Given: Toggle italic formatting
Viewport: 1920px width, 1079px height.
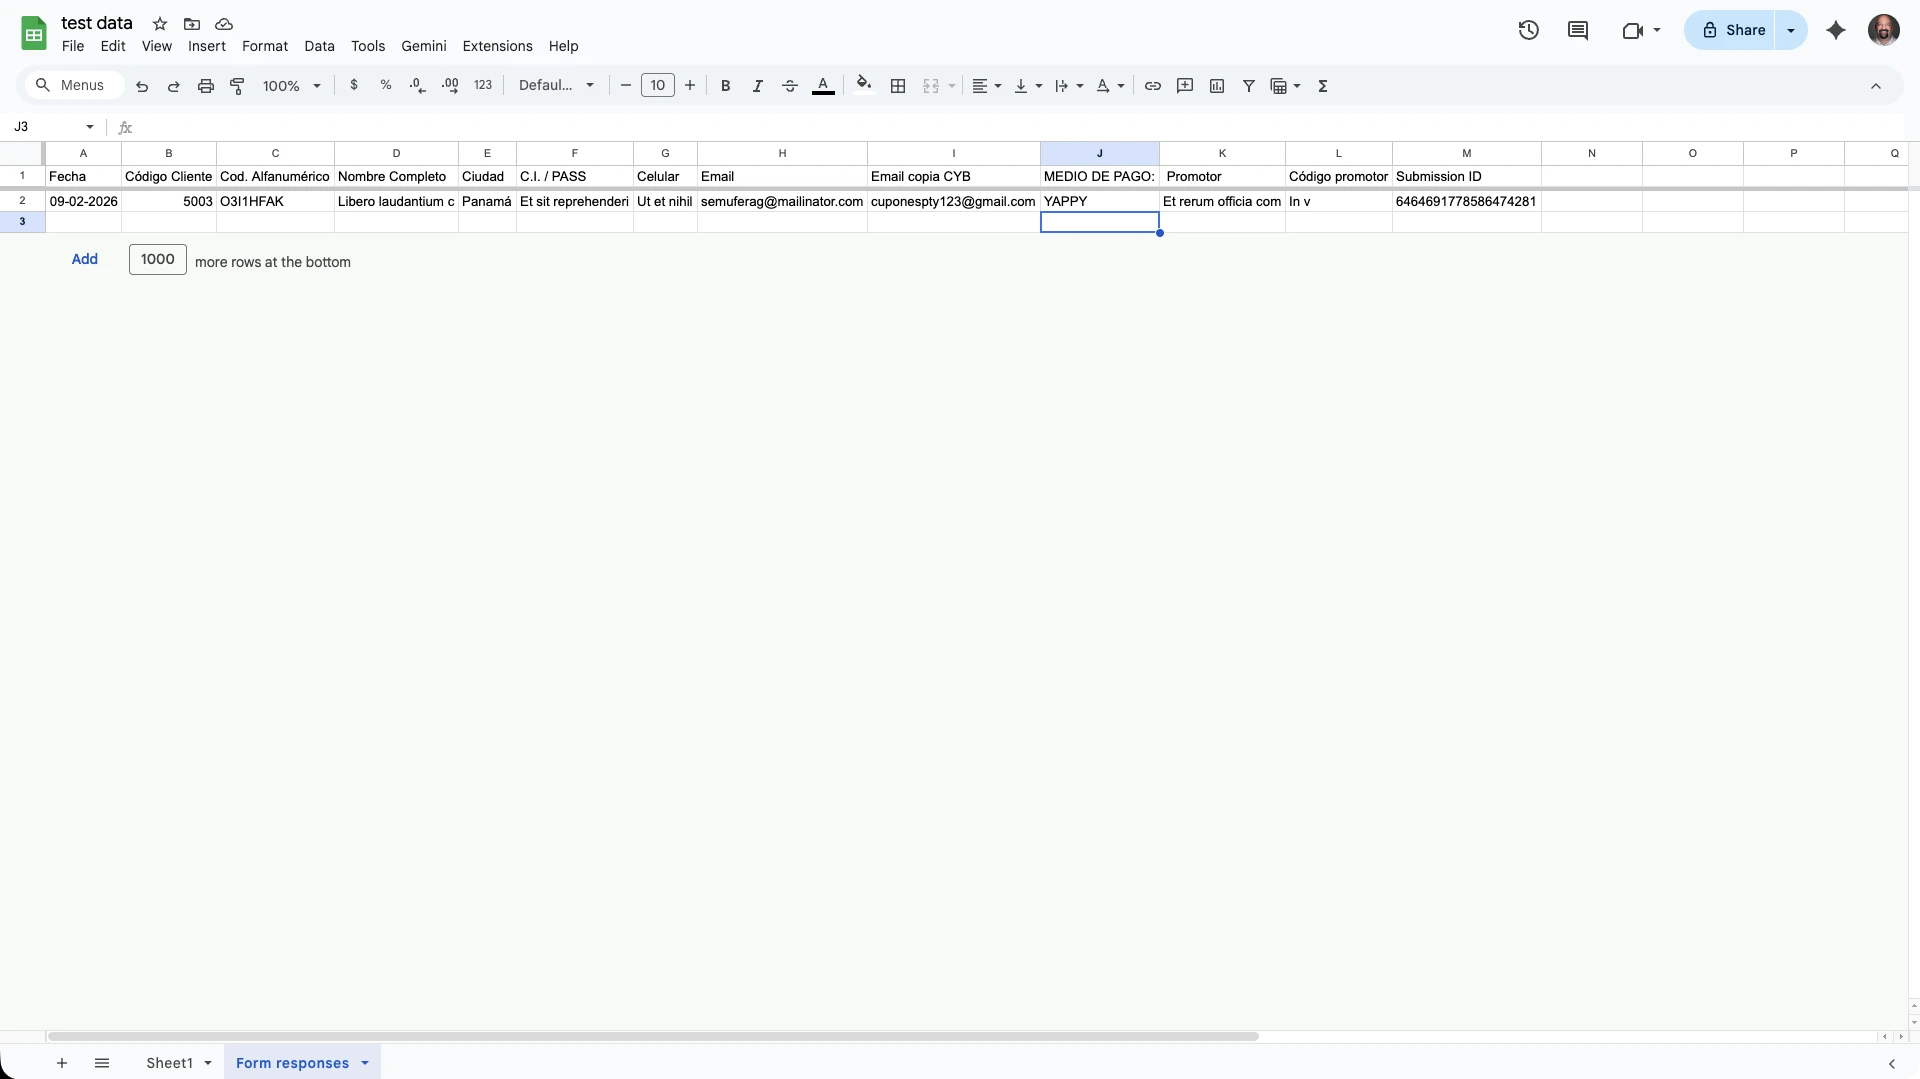Looking at the screenshot, I should click(757, 85).
